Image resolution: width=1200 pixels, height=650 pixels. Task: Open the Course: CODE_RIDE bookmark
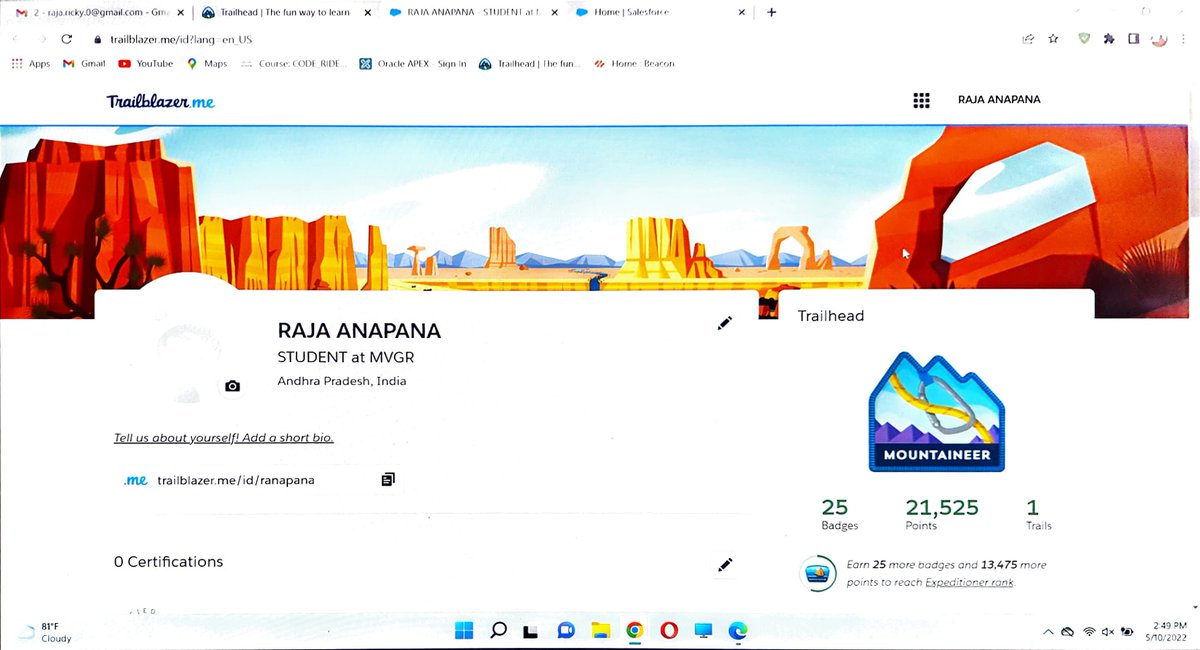(x=295, y=63)
